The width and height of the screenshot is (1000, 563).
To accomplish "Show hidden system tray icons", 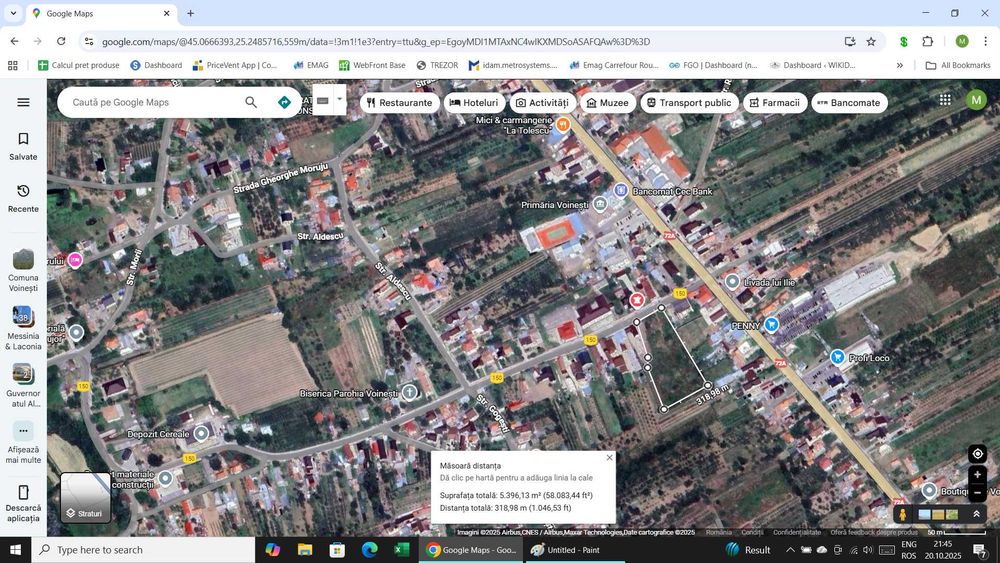I will (x=790, y=550).
